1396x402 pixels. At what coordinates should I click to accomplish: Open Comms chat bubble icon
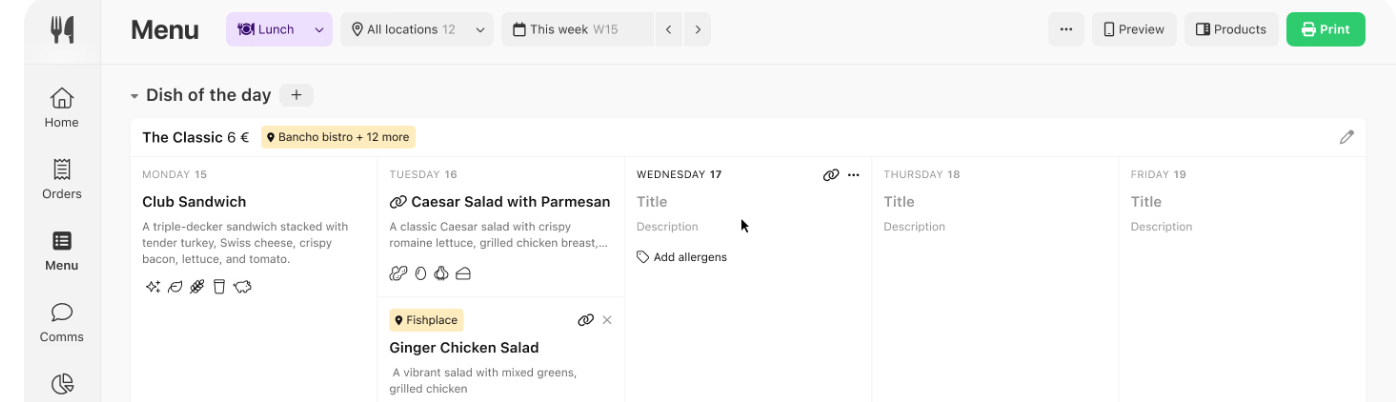62,312
